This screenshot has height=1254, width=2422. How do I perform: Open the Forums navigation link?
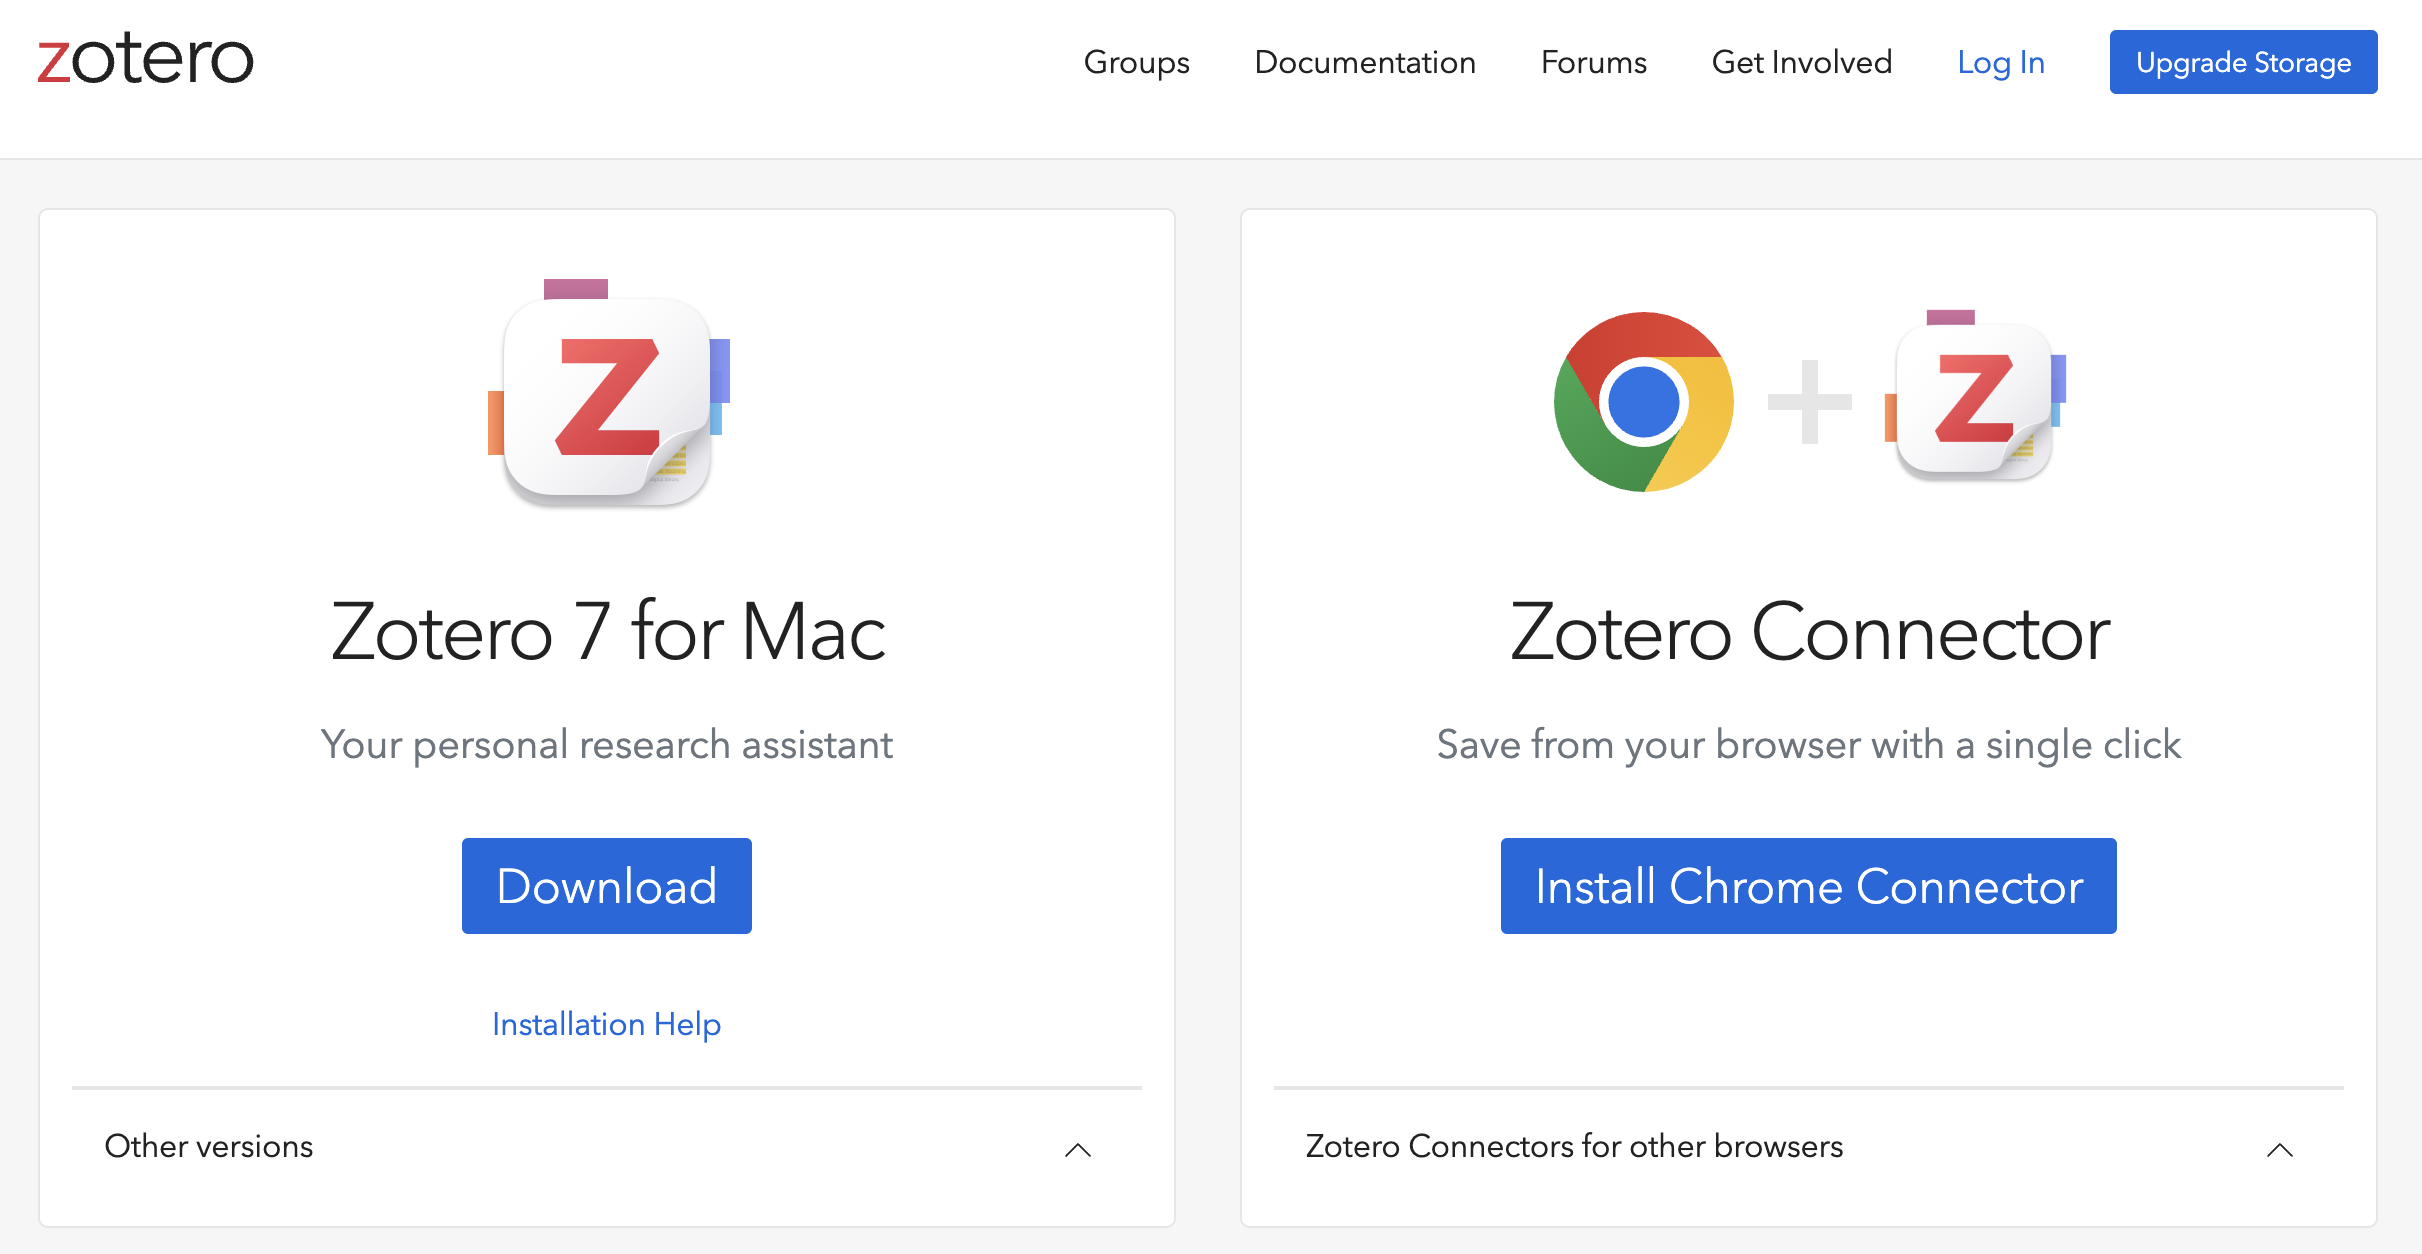[x=1594, y=62]
